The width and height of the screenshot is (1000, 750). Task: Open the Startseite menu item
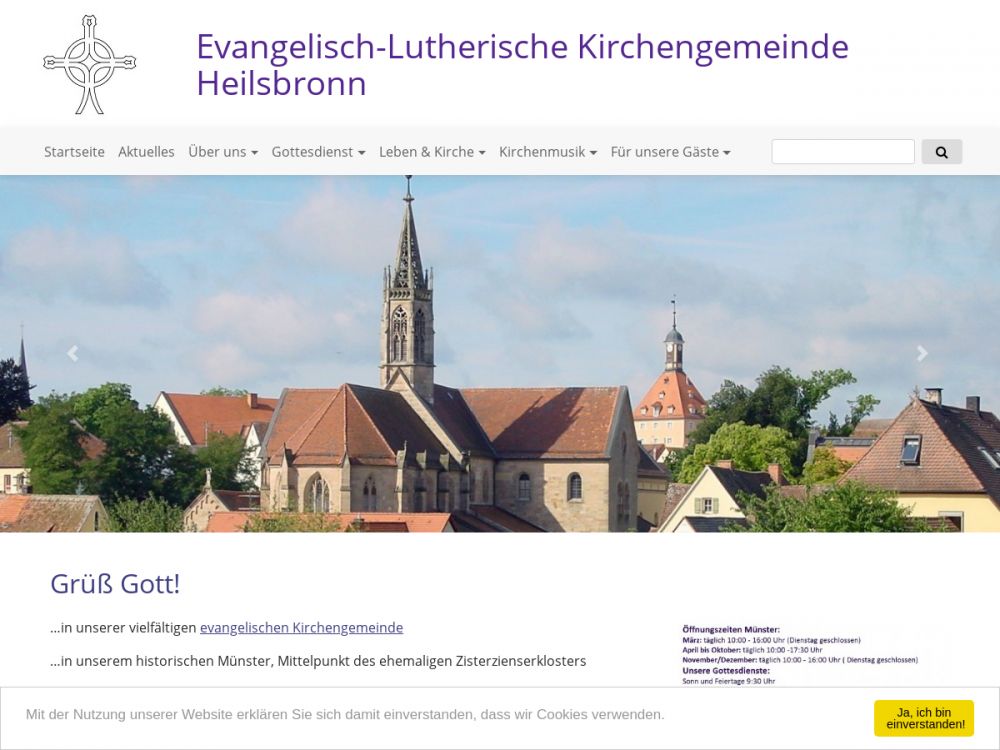coord(74,152)
